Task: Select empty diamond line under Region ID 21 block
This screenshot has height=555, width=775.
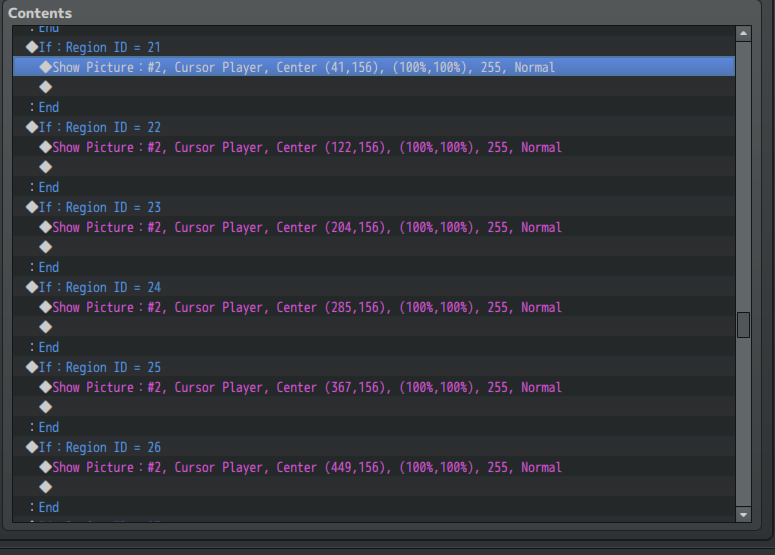Action: point(46,87)
